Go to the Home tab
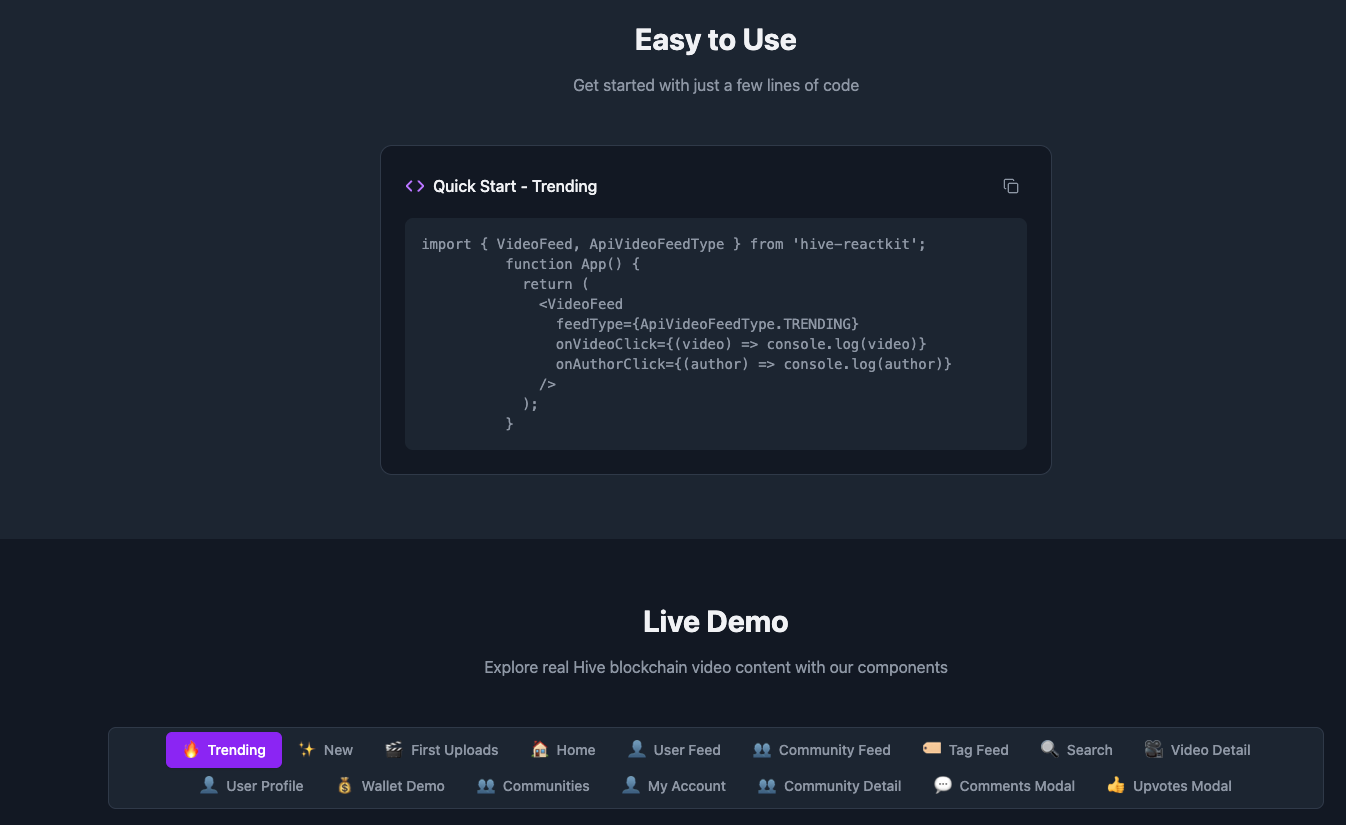Image resolution: width=1346 pixels, height=825 pixels. pos(563,750)
